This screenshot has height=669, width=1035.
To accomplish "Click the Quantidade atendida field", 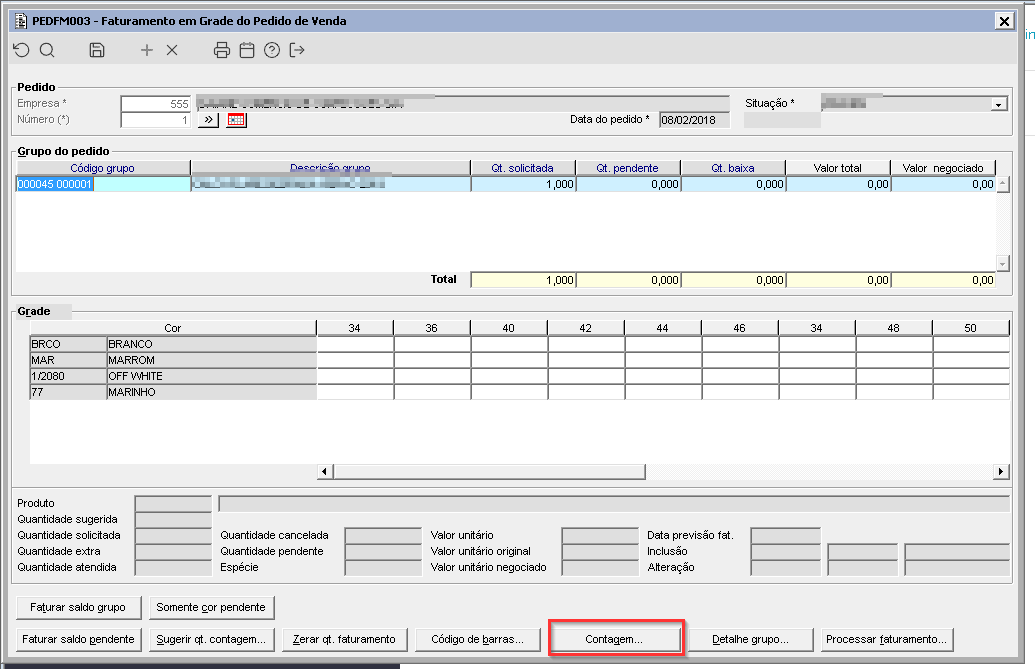I will click(x=173, y=567).
